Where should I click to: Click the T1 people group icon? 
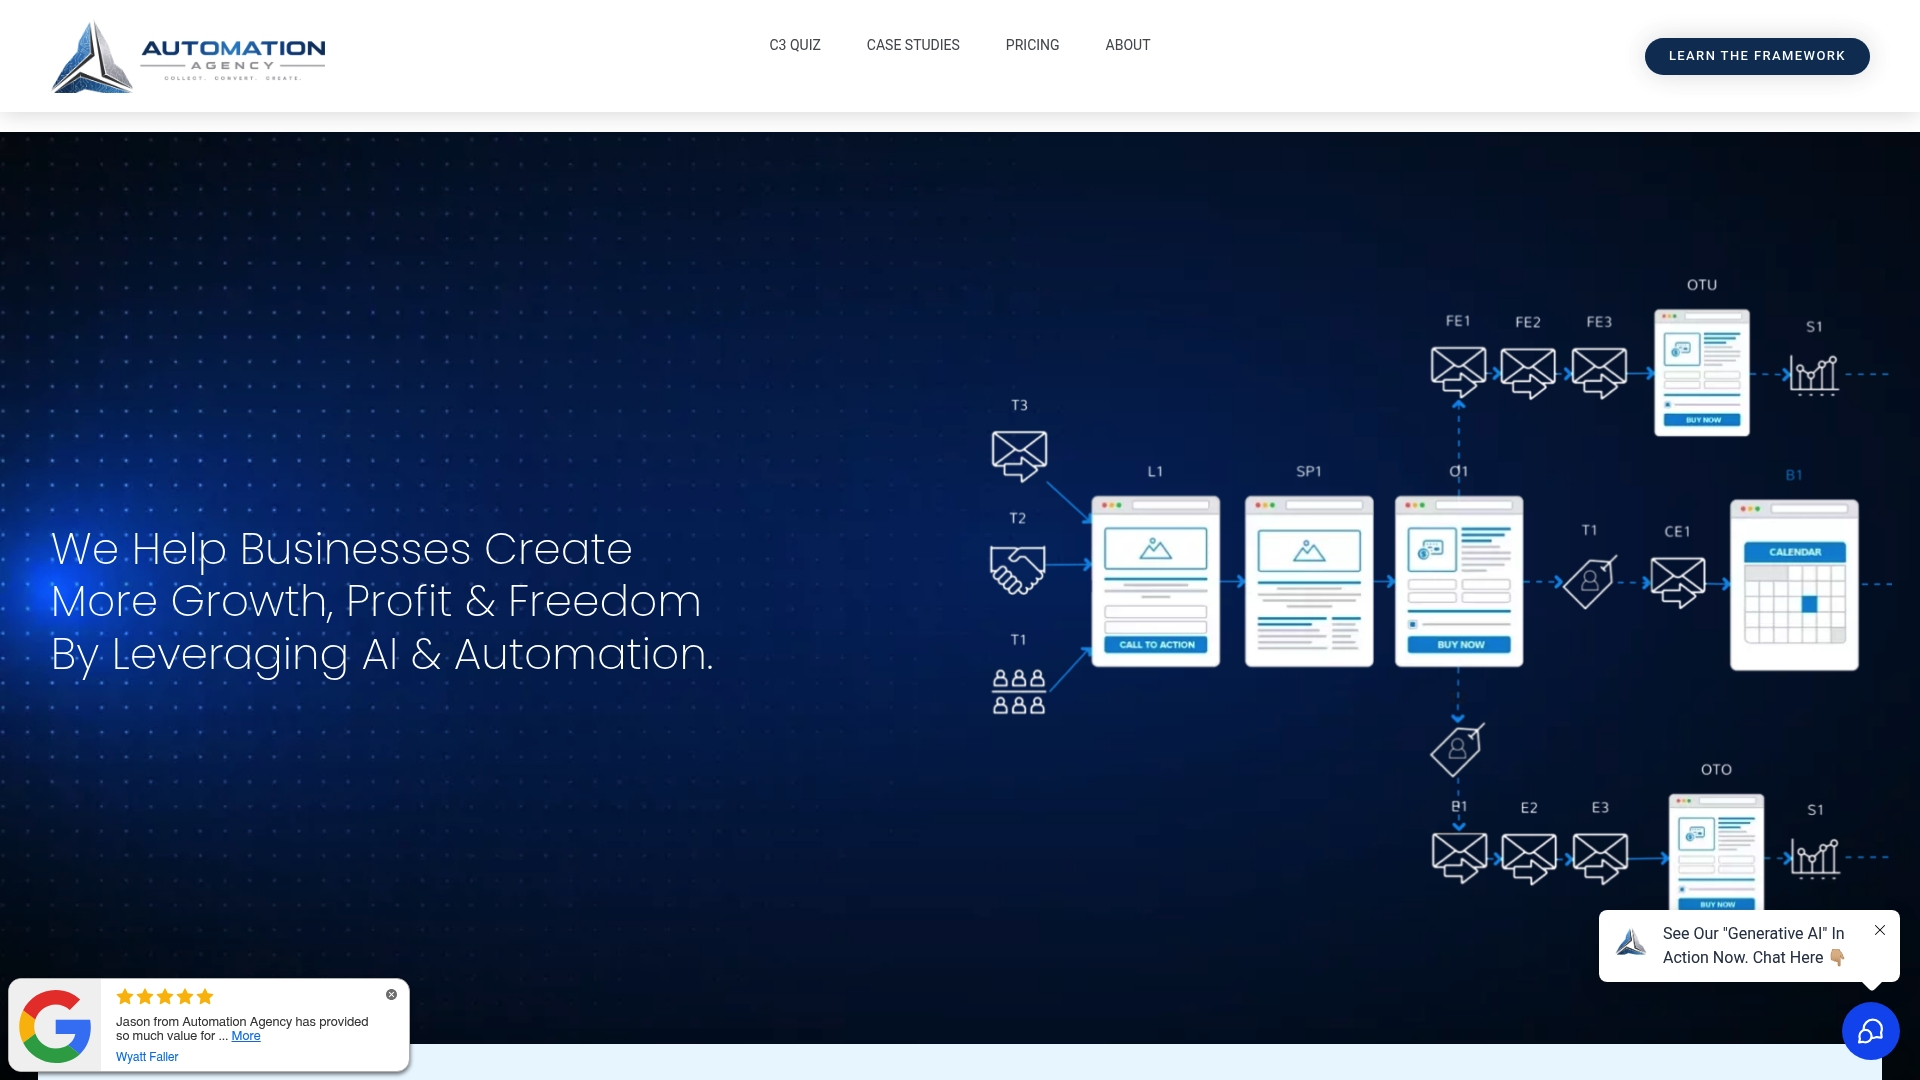pyautogui.click(x=1019, y=692)
